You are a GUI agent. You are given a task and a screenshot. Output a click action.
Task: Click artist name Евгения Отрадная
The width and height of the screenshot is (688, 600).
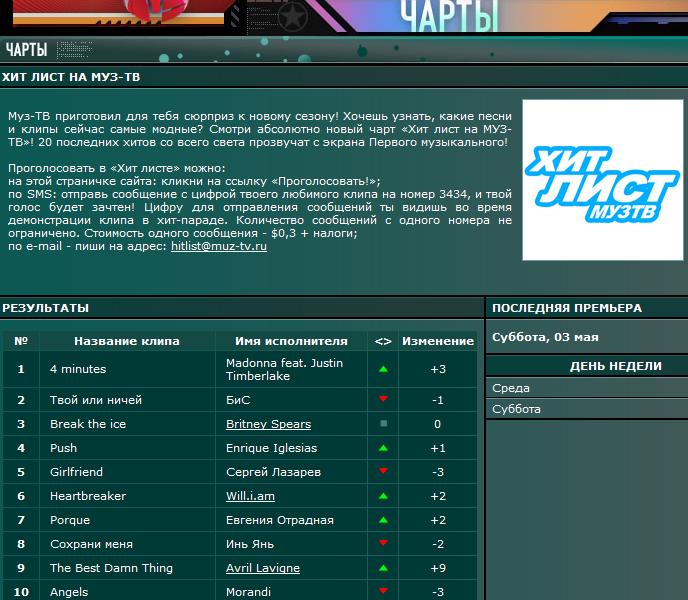280,520
